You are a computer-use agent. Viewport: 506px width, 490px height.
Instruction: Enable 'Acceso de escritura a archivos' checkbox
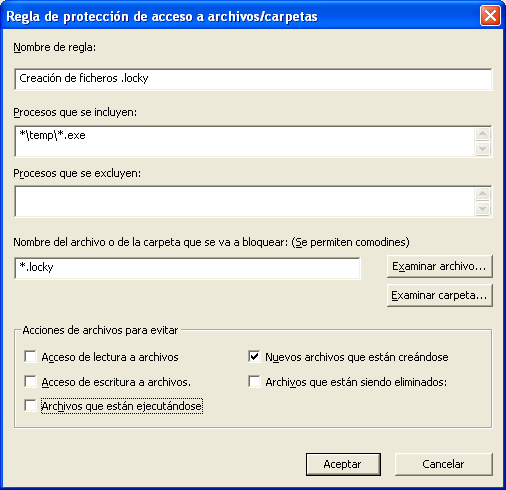[30, 381]
